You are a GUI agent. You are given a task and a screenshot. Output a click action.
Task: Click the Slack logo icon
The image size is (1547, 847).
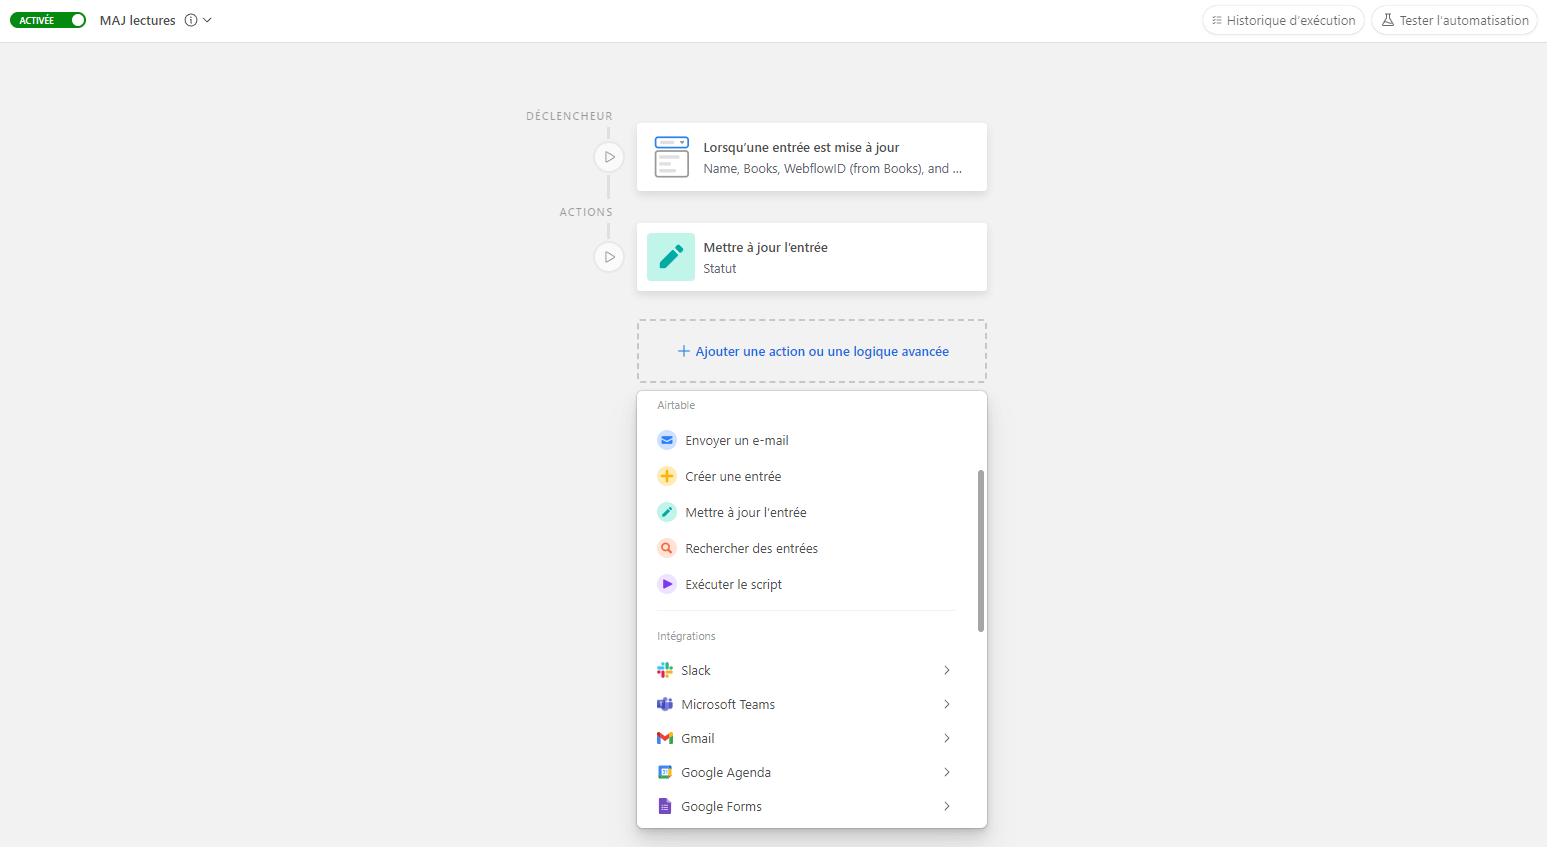tap(665, 670)
